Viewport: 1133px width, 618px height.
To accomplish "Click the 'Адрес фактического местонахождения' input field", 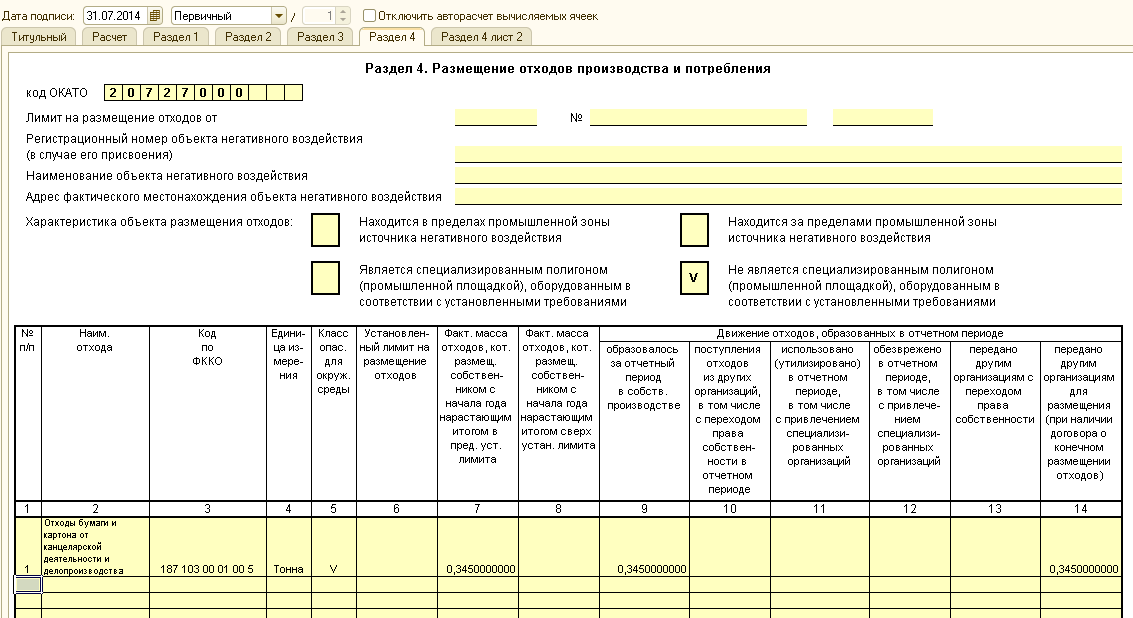I will (787, 196).
